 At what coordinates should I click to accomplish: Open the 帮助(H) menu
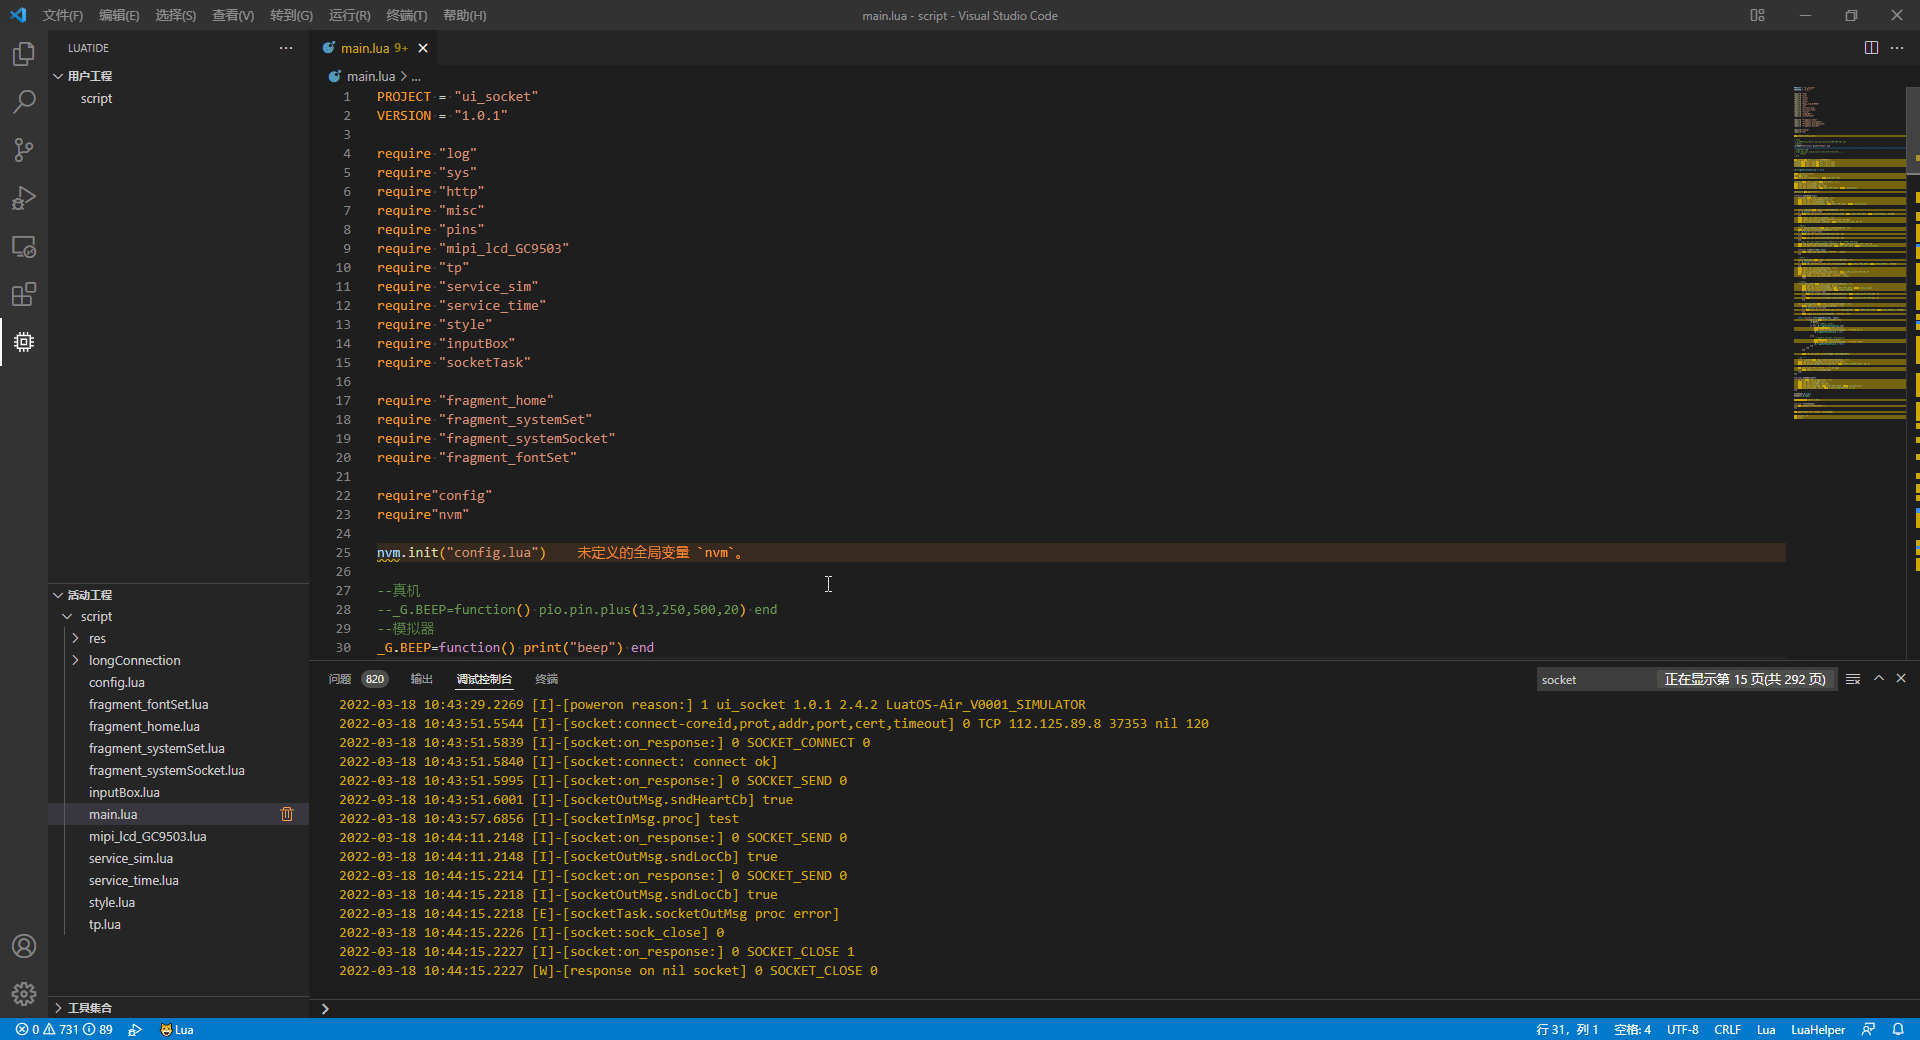point(465,15)
